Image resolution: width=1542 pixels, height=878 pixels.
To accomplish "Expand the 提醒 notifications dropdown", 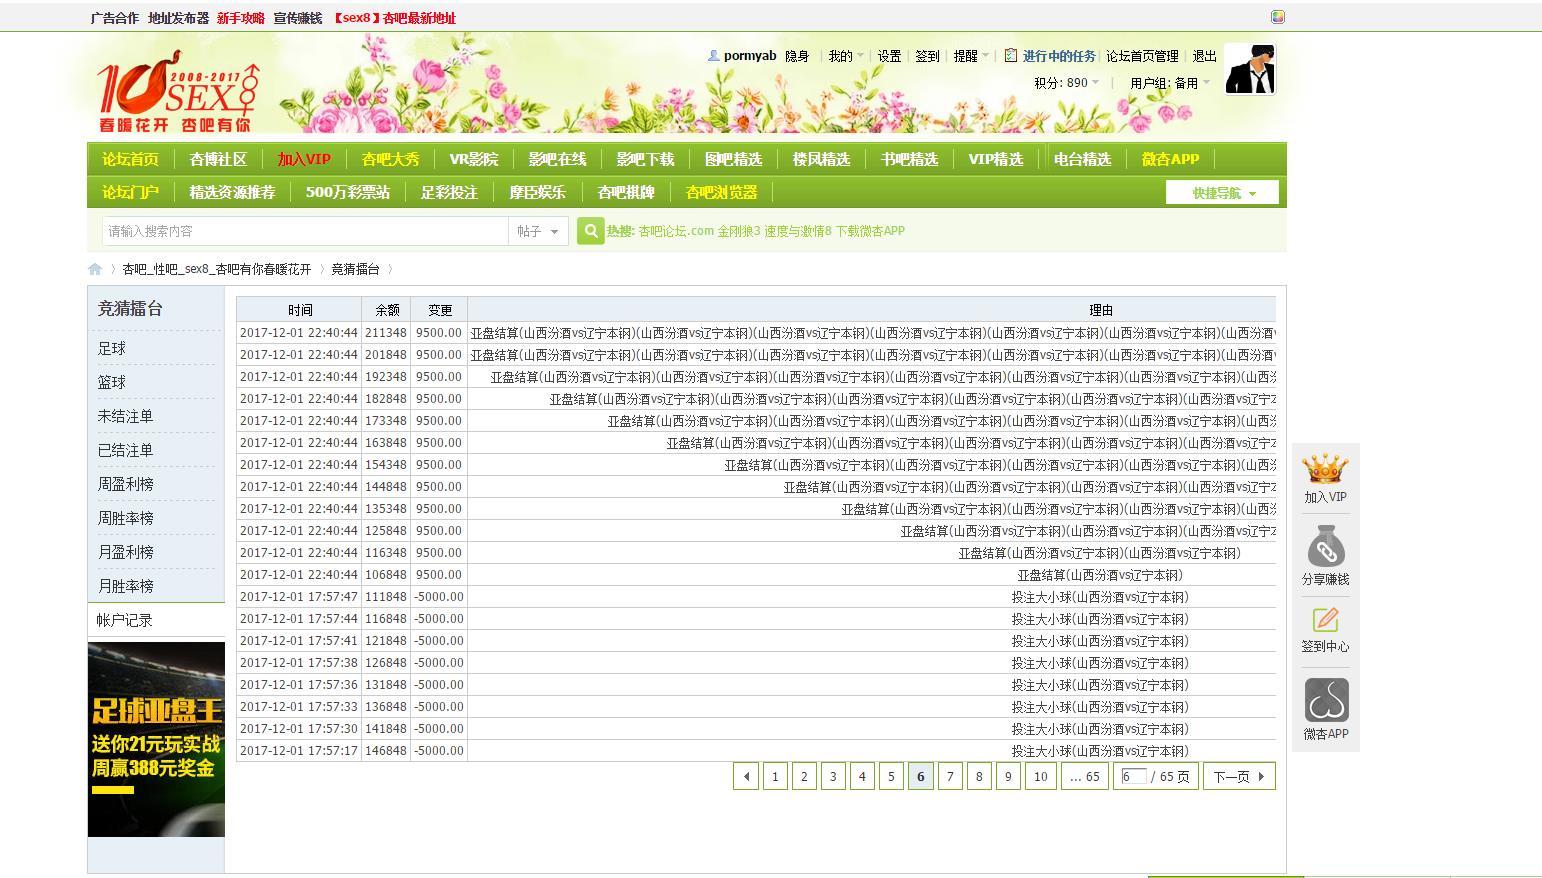I will pyautogui.click(x=971, y=56).
